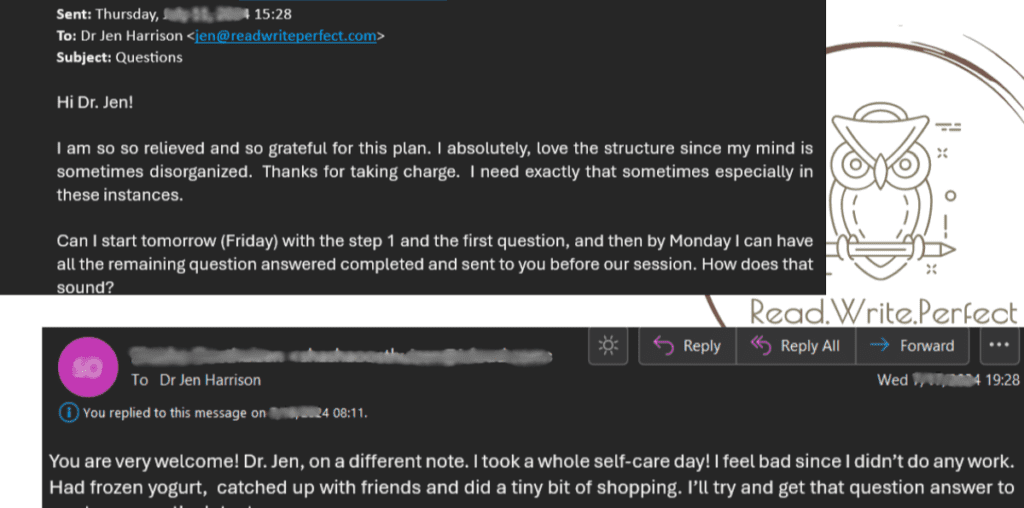
Task: Open the more actions ellipsis menu
Action: point(999,346)
